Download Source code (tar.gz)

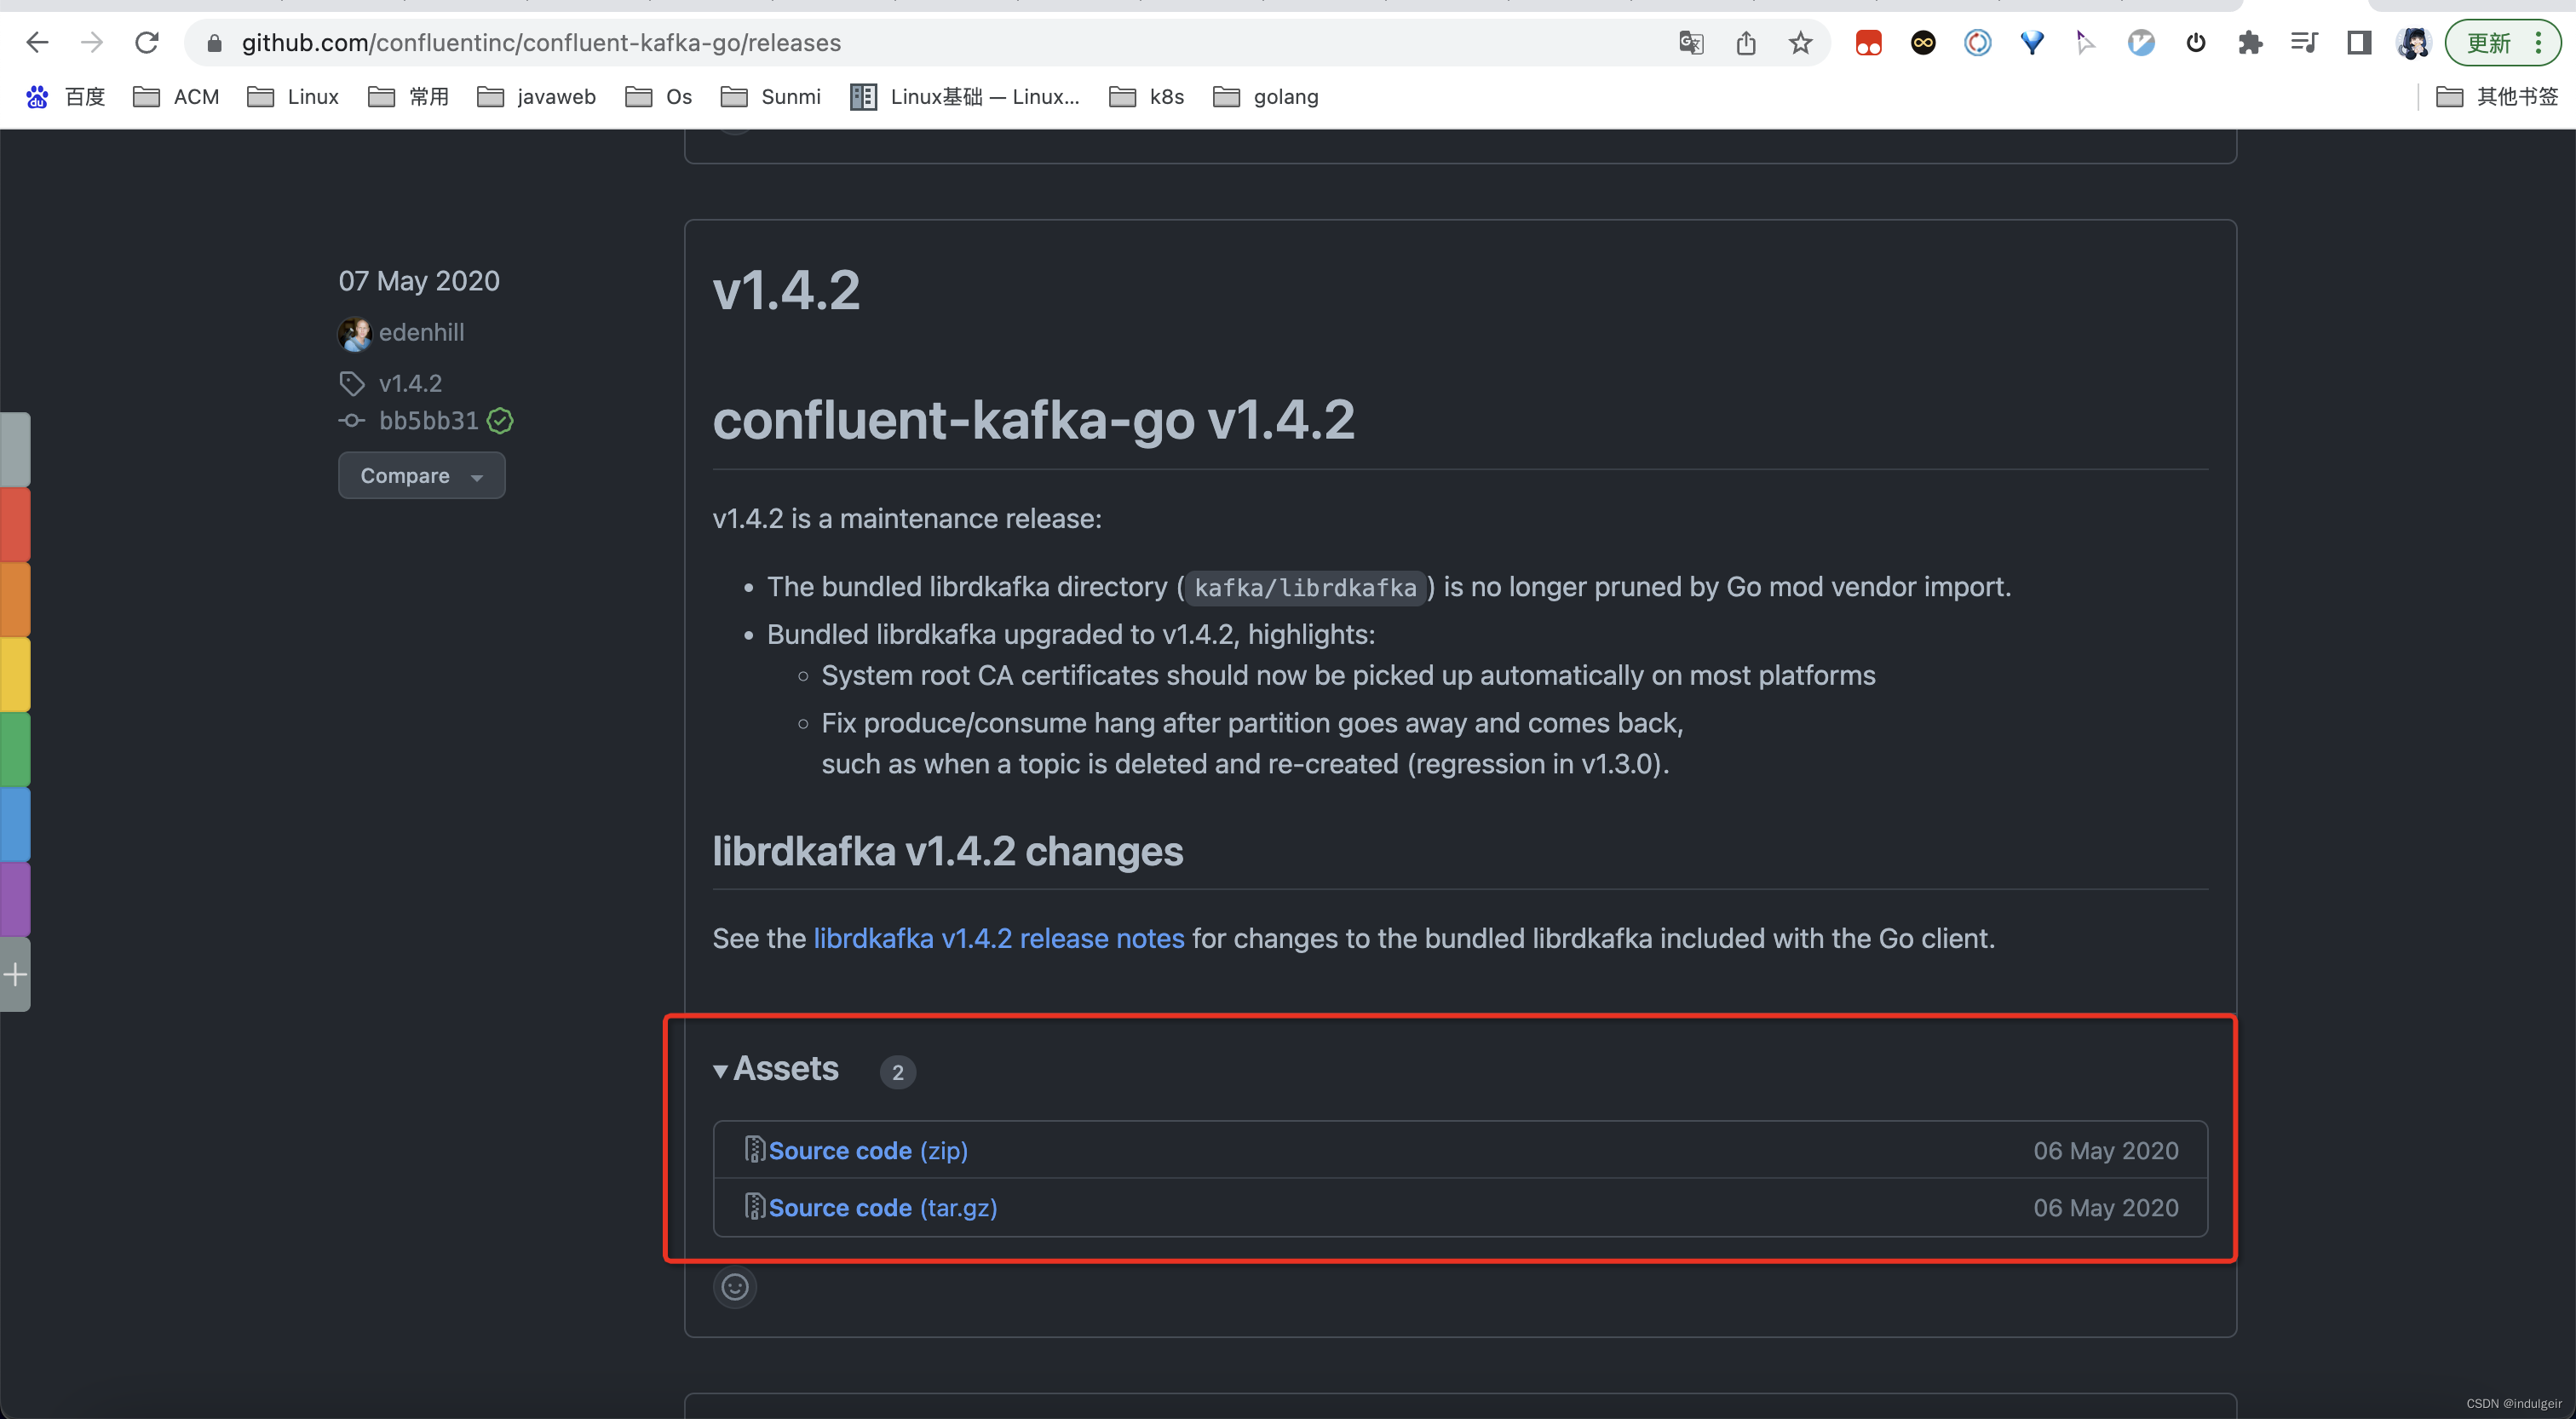[882, 1207]
